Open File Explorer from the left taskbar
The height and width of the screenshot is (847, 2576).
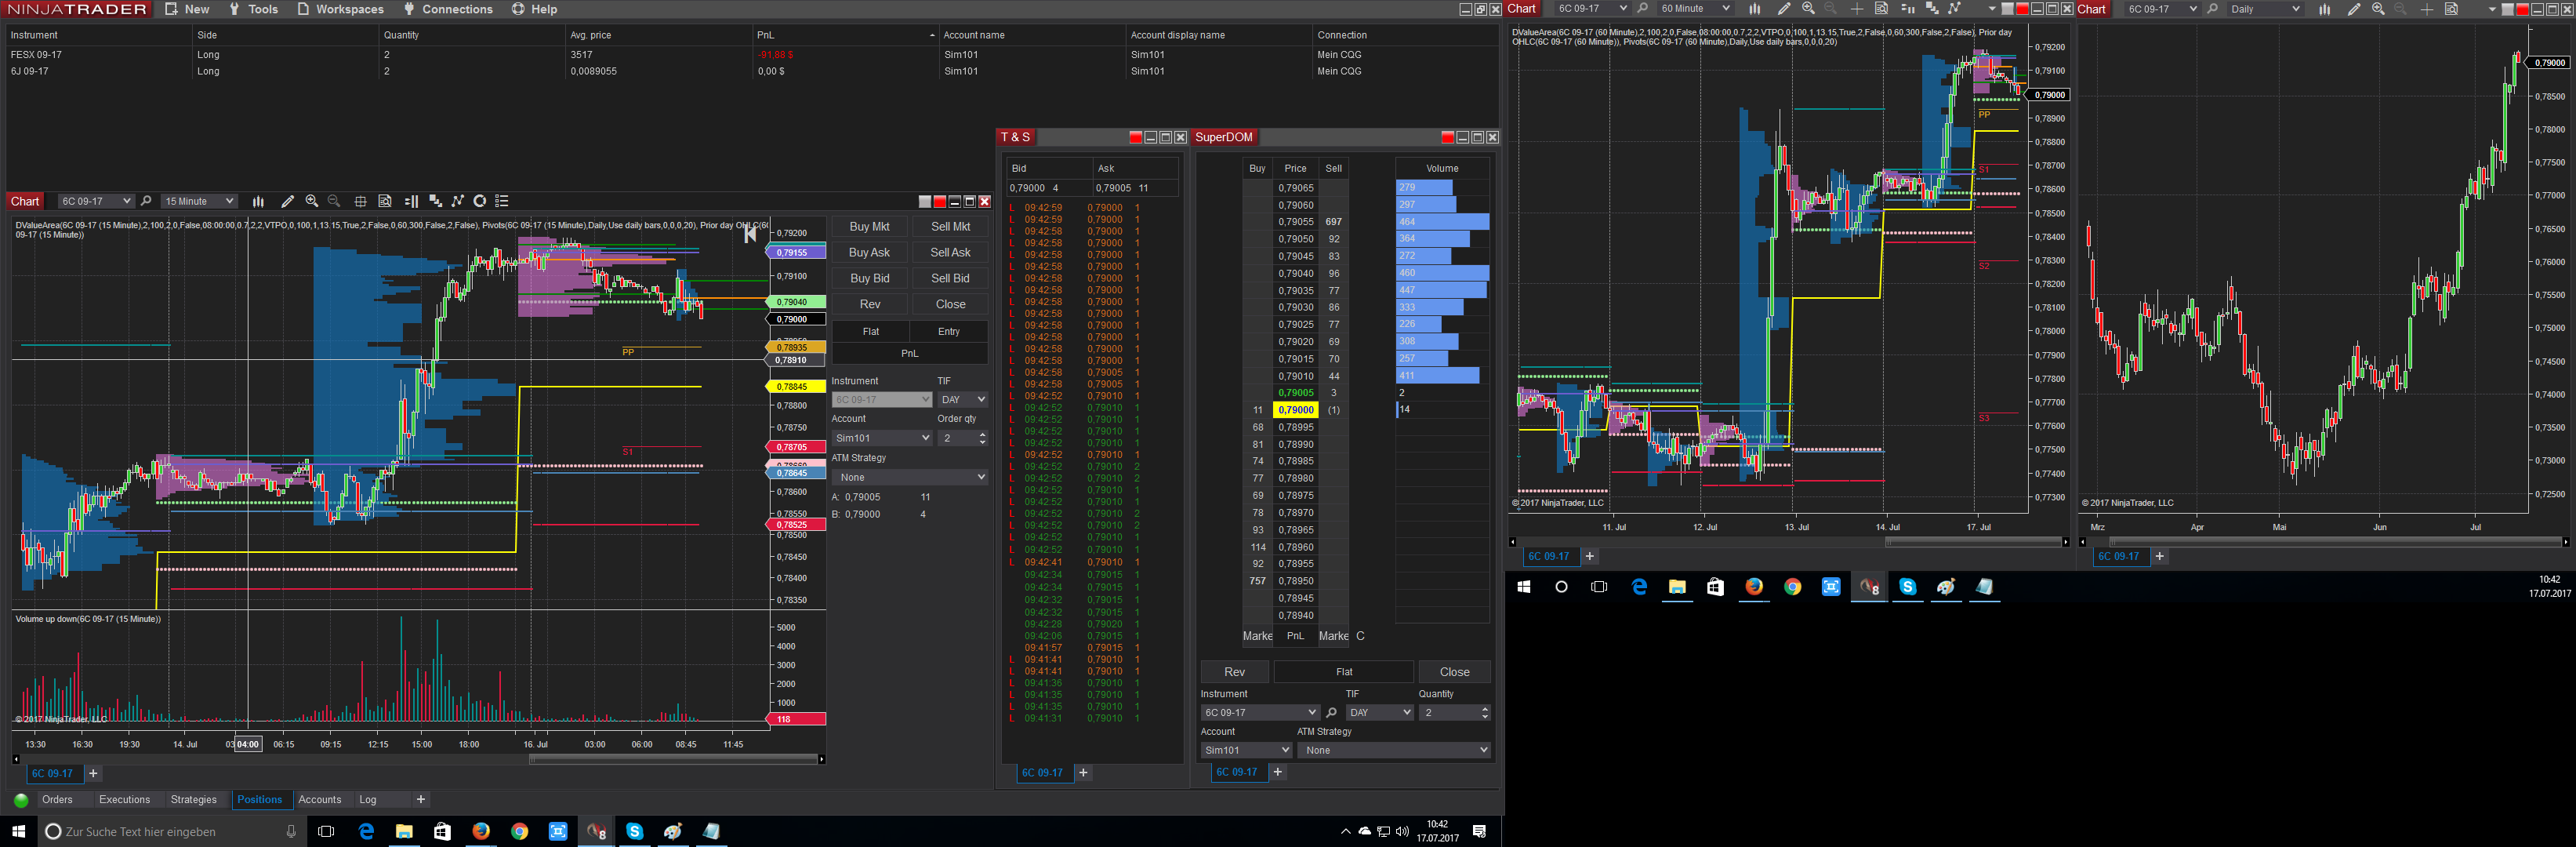[x=404, y=831]
